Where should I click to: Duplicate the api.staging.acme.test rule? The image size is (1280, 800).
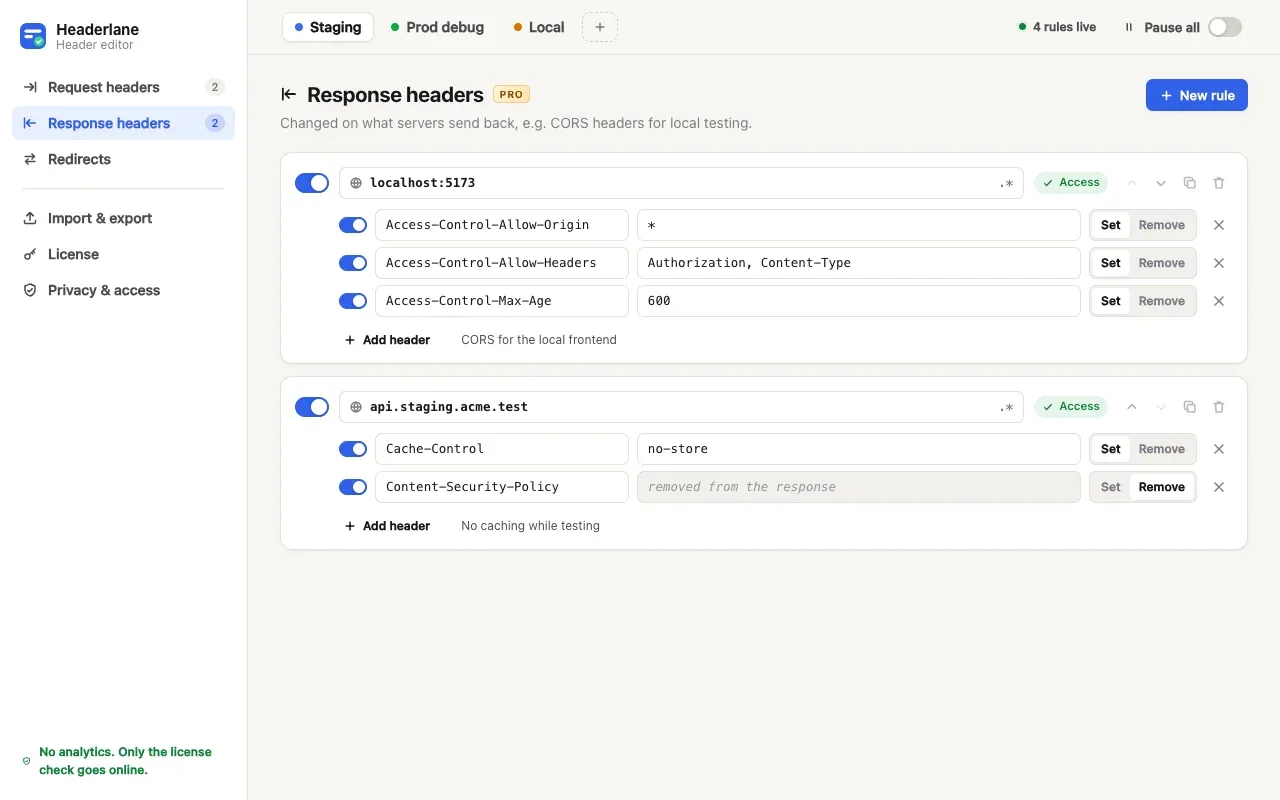click(1189, 407)
